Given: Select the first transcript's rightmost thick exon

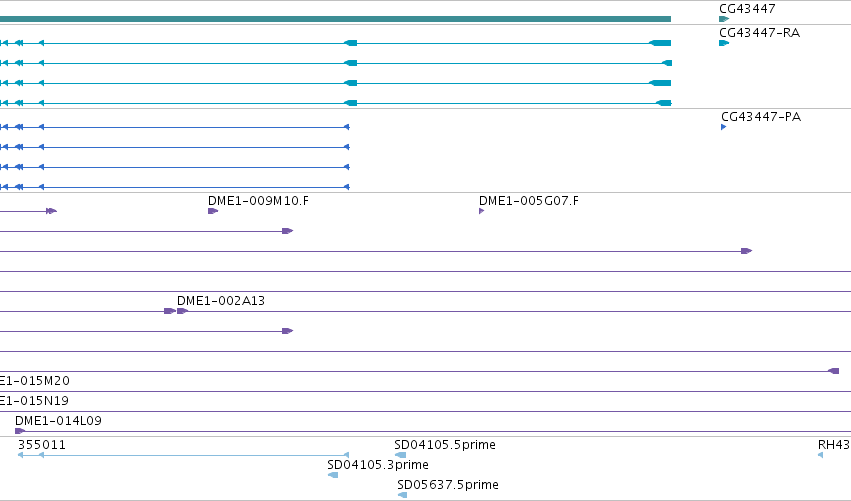Looking at the screenshot, I should [x=661, y=43].
